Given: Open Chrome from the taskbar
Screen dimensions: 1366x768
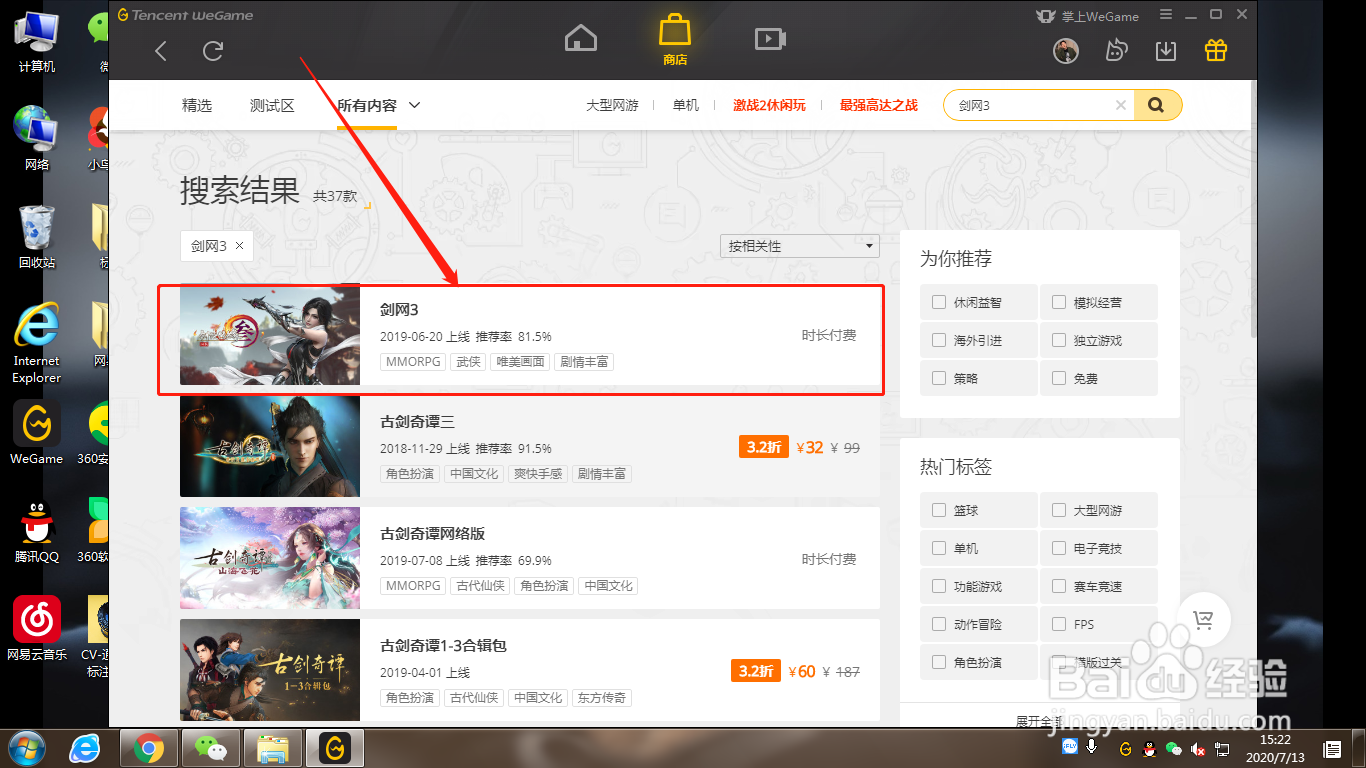Looking at the screenshot, I should (149, 748).
